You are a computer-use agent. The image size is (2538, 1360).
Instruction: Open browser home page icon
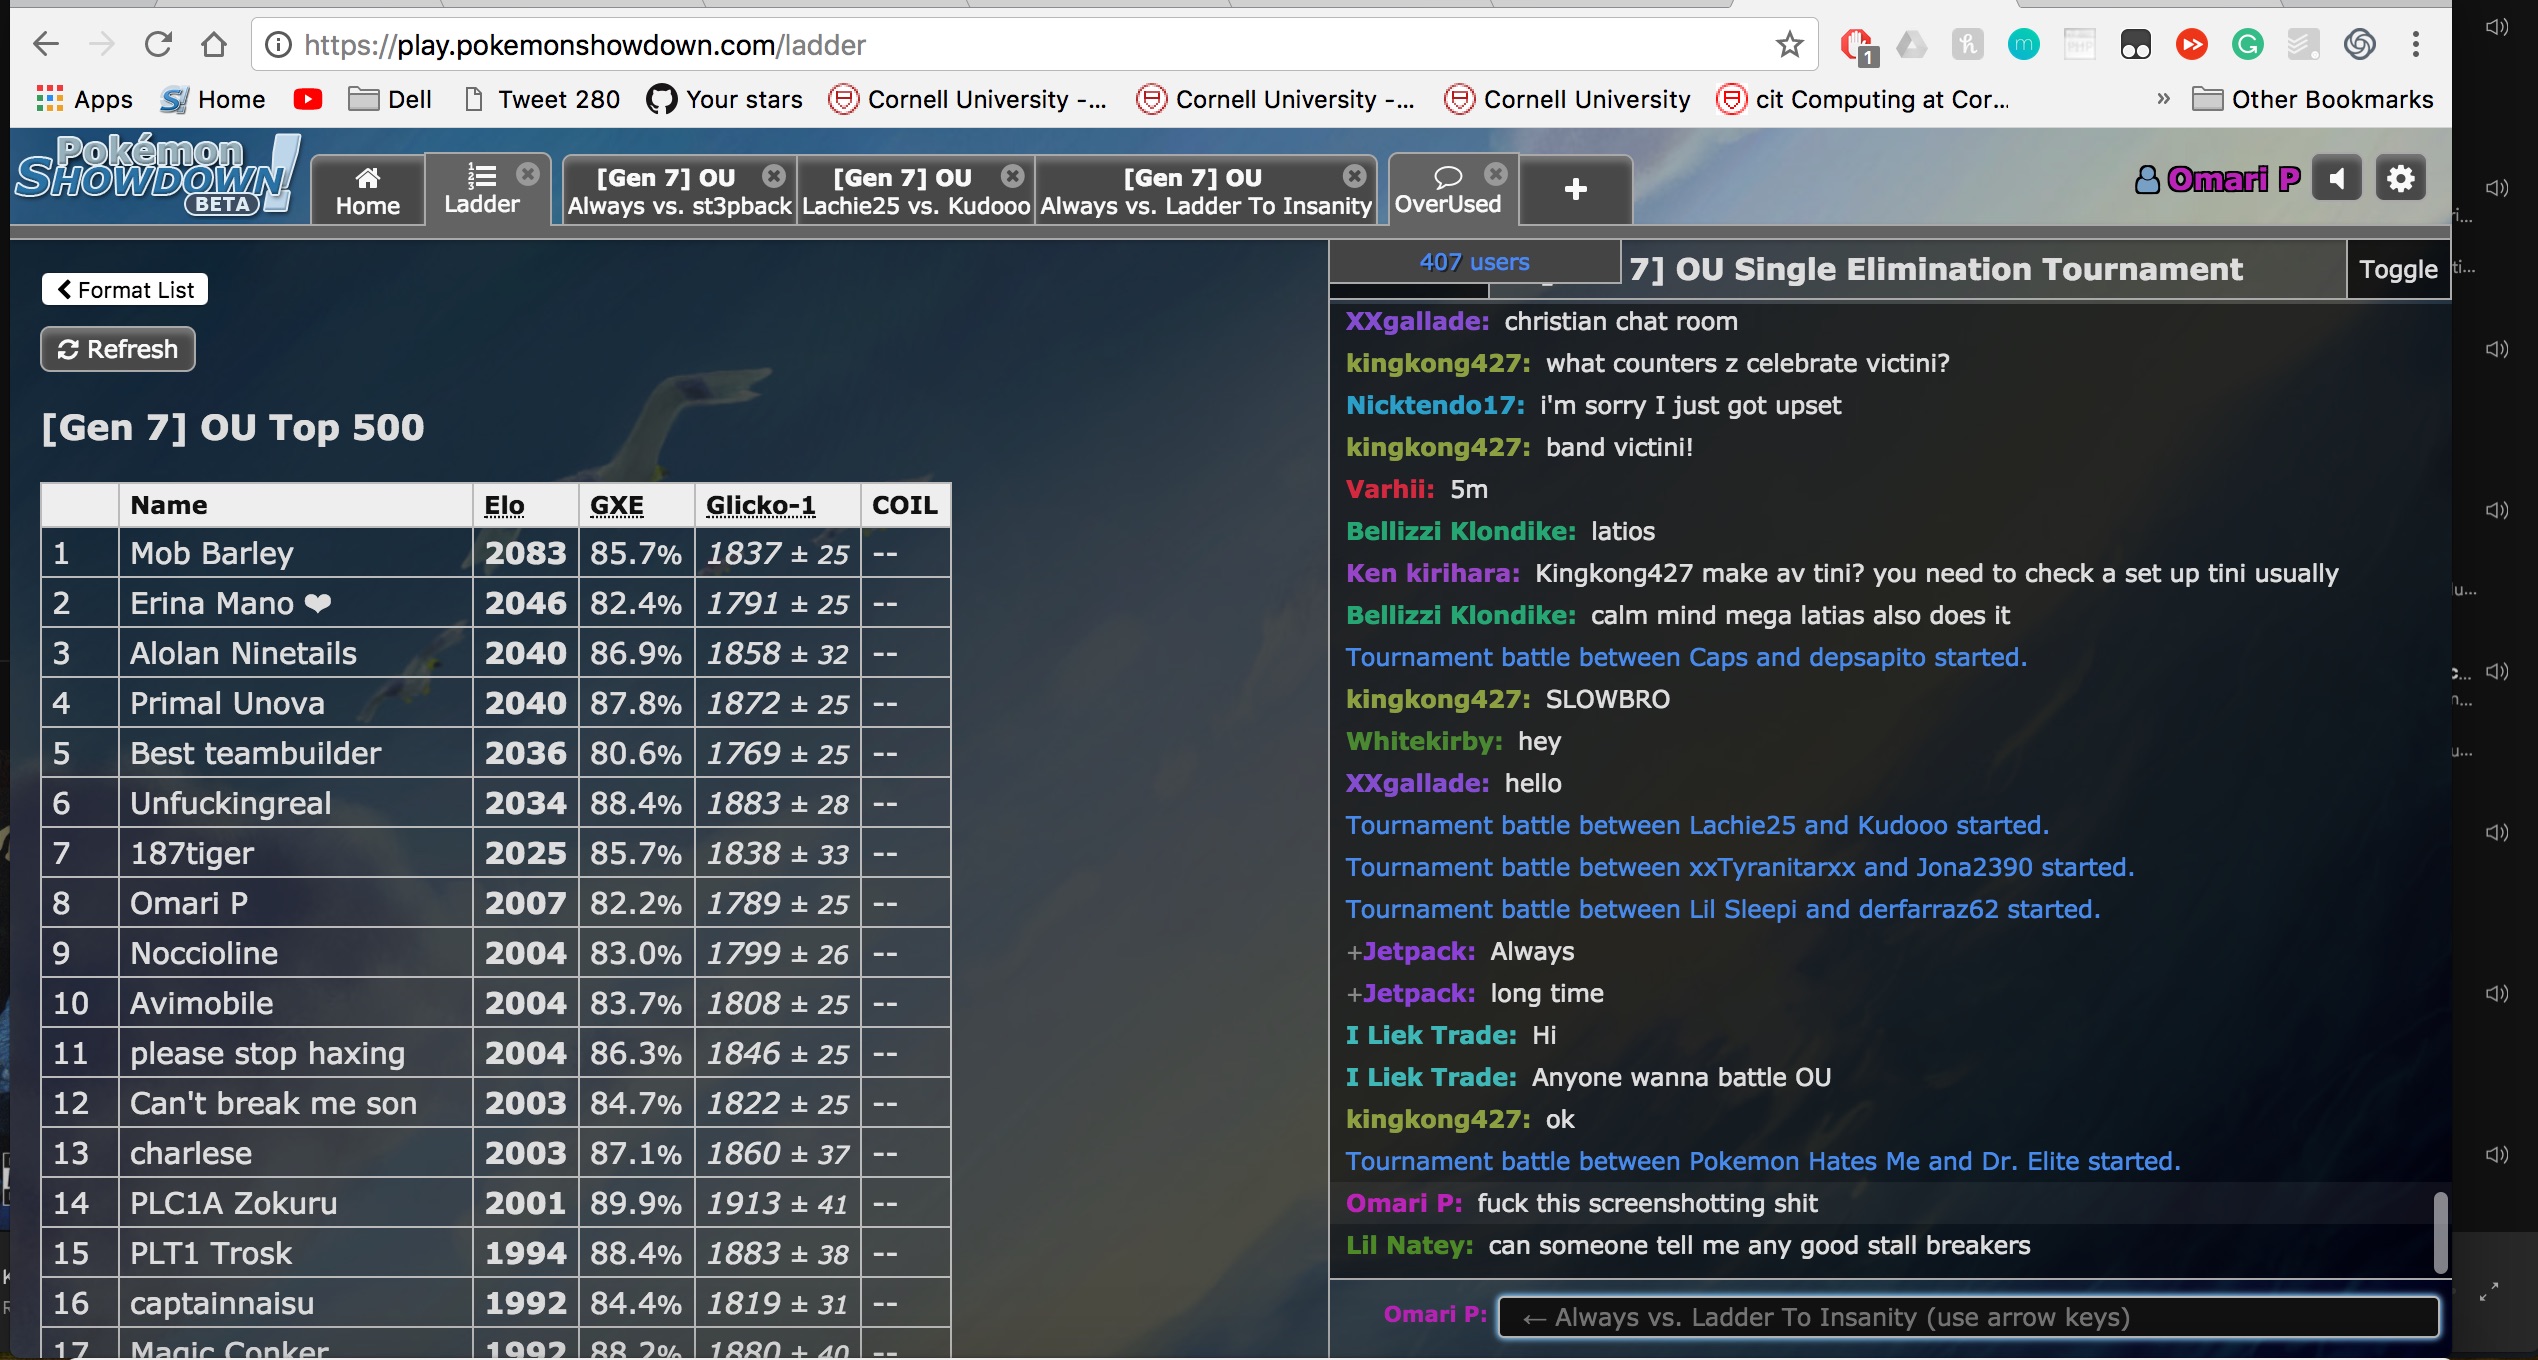[214, 44]
